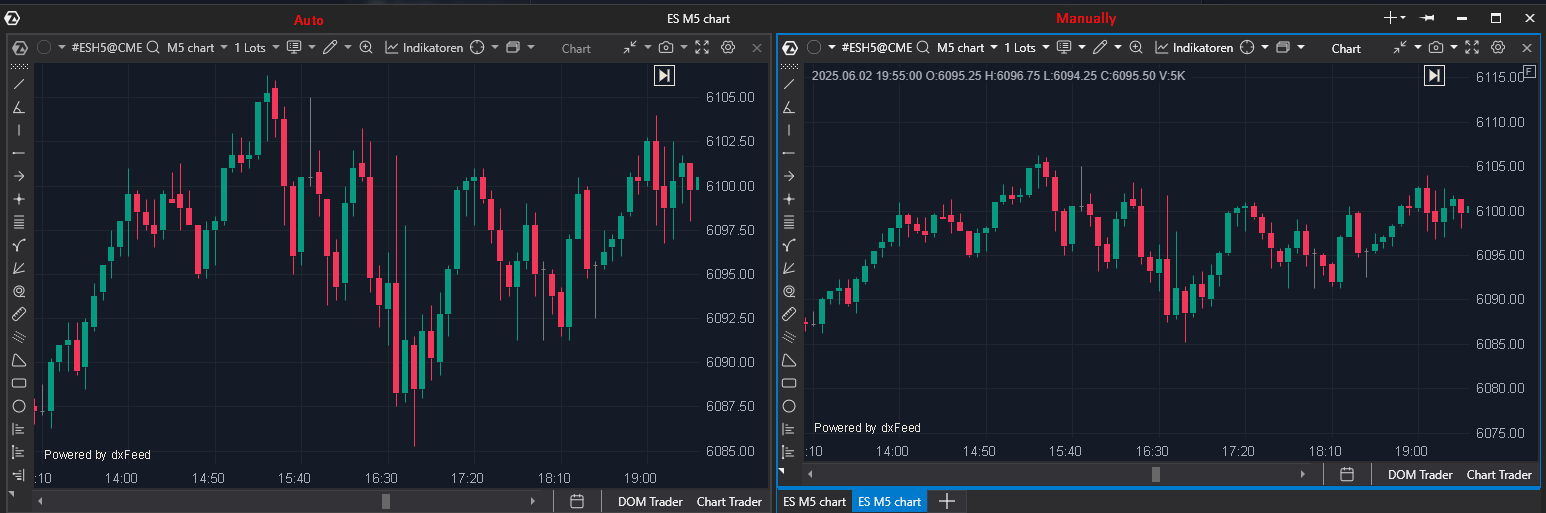1546x513 pixels.
Task: Take a screenshot with left chart camera icon
Action: point(666,47)
